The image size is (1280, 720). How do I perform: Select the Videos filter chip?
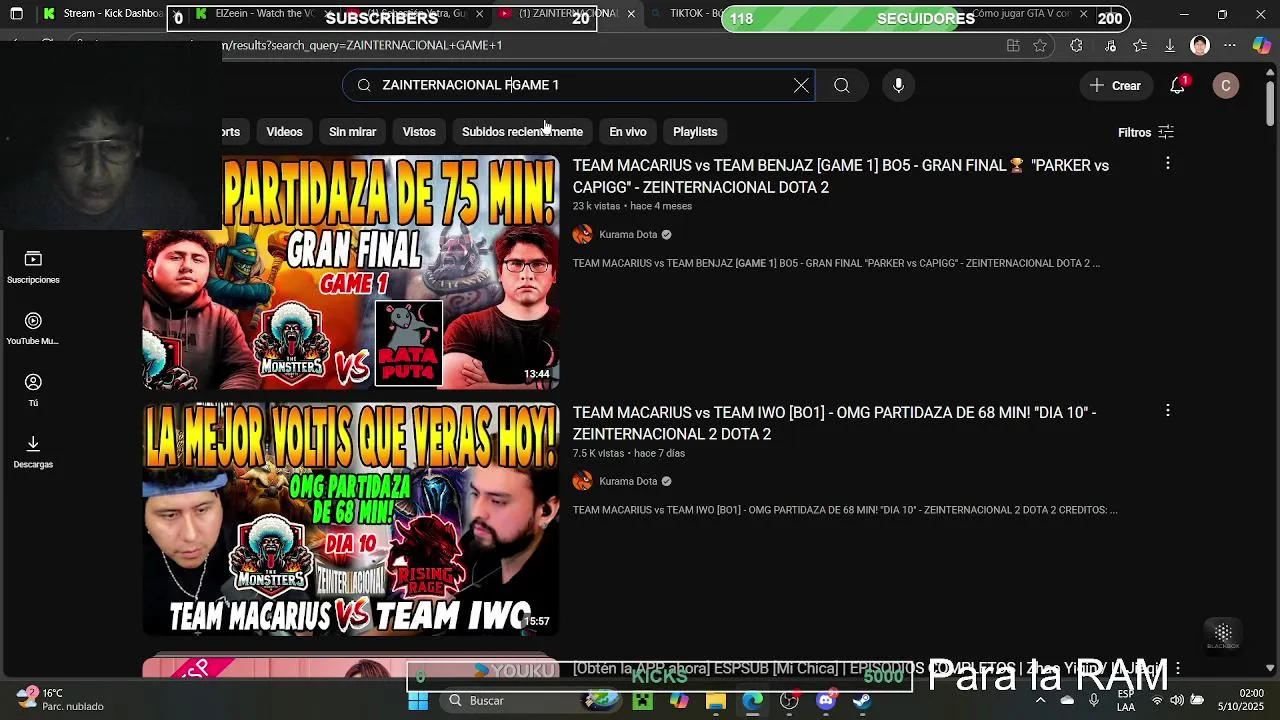coord(284,132)
